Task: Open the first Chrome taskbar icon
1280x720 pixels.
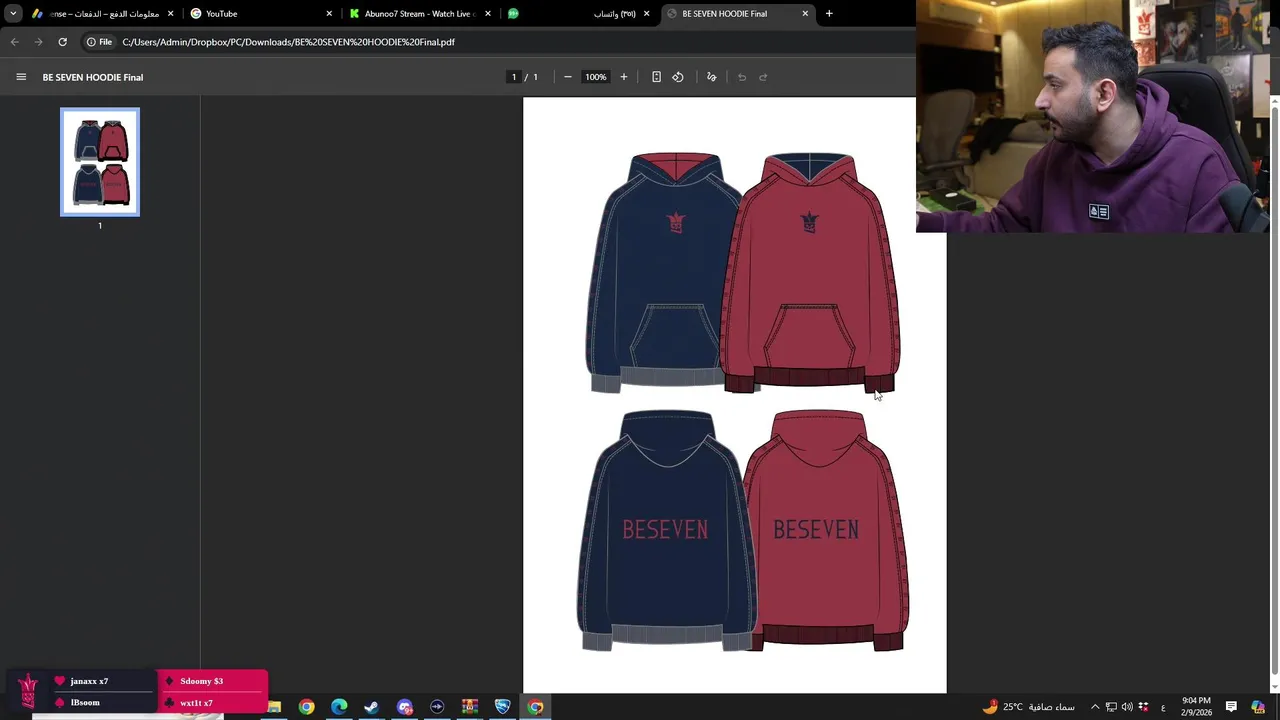Action: pos(307,707)
